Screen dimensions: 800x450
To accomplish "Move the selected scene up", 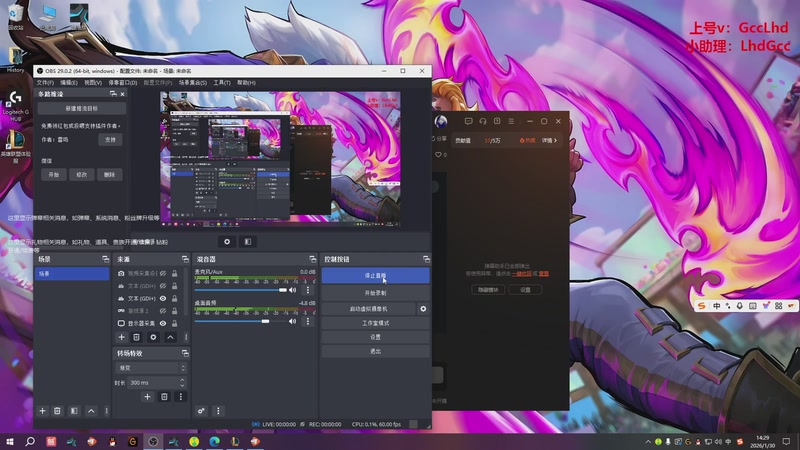I will pos(91,411).
